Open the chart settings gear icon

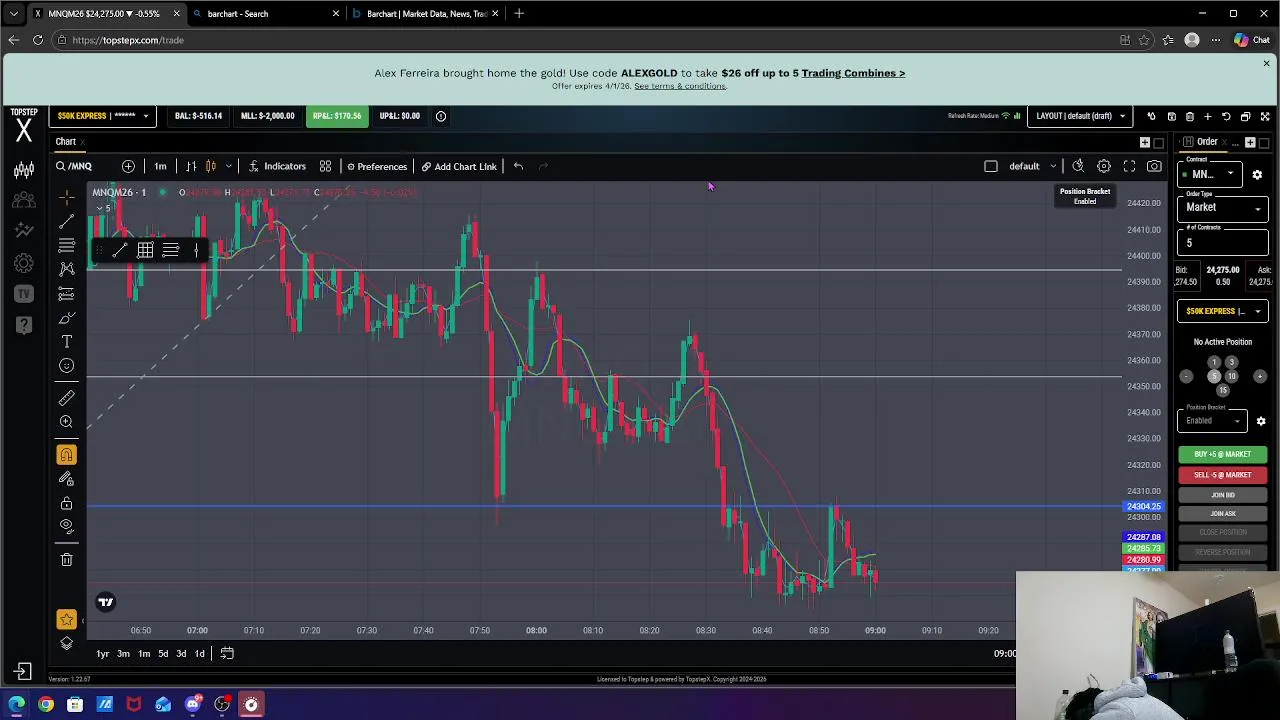[x=1104, y=166]
